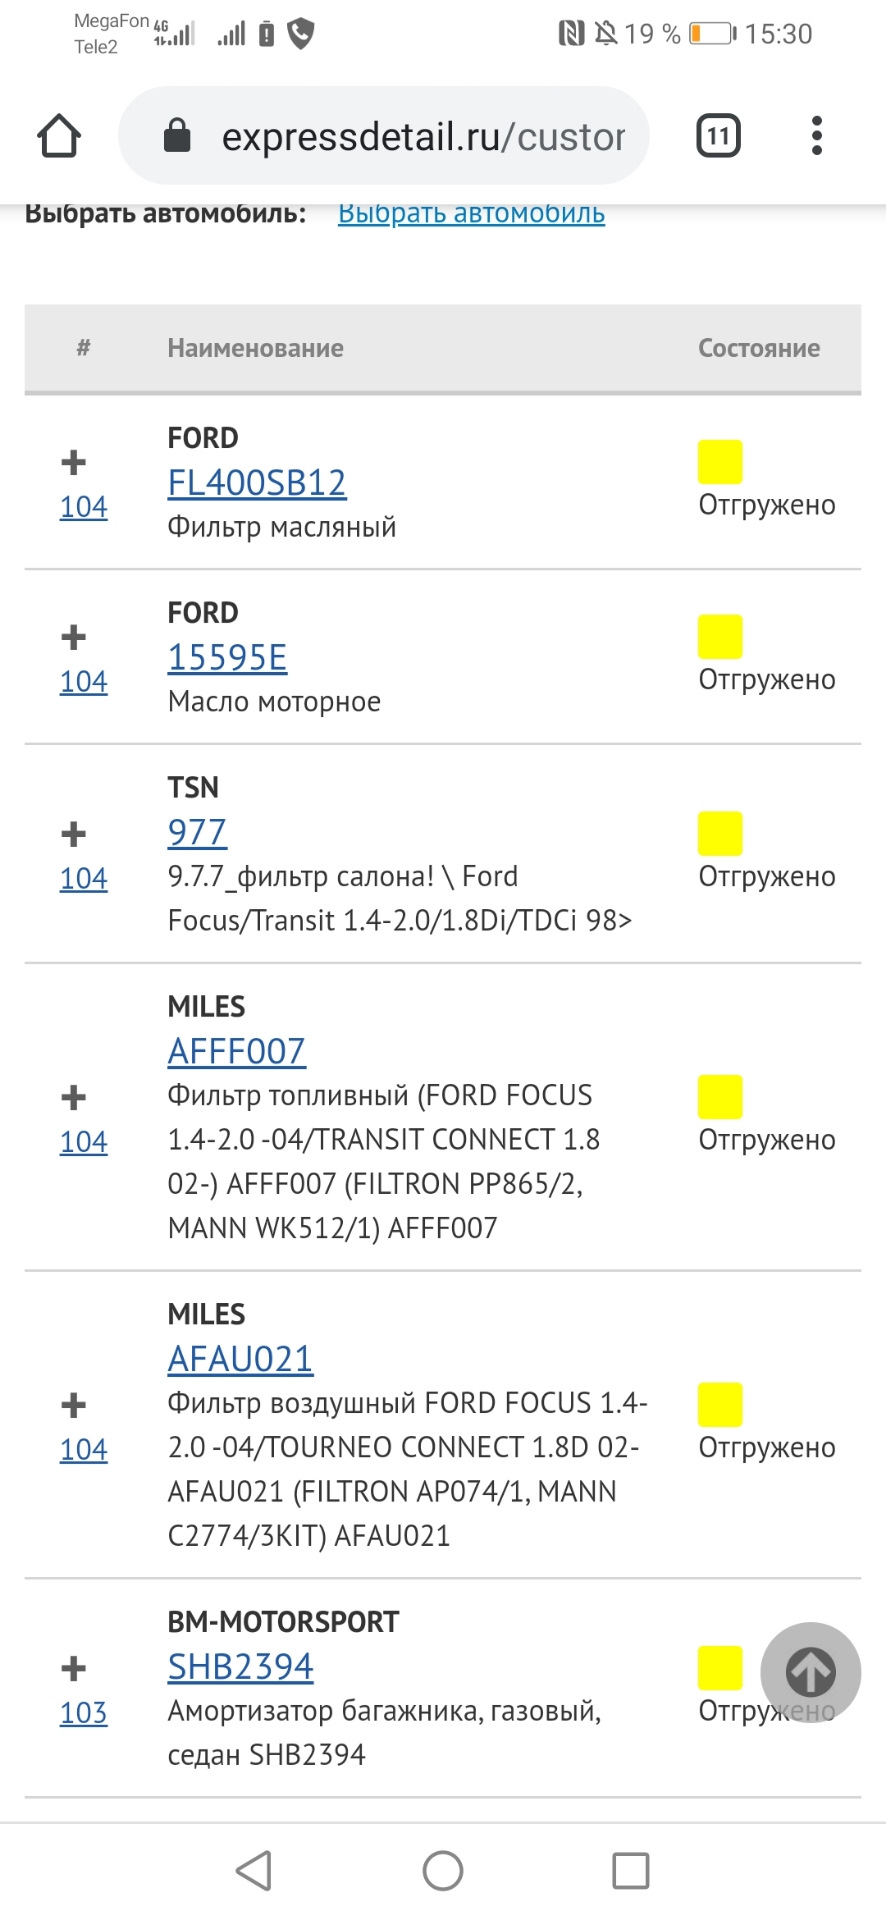Tap the expressdetail.ru address bar
The height and width of the screenshot is (1920, 886).
coord(422,136)
